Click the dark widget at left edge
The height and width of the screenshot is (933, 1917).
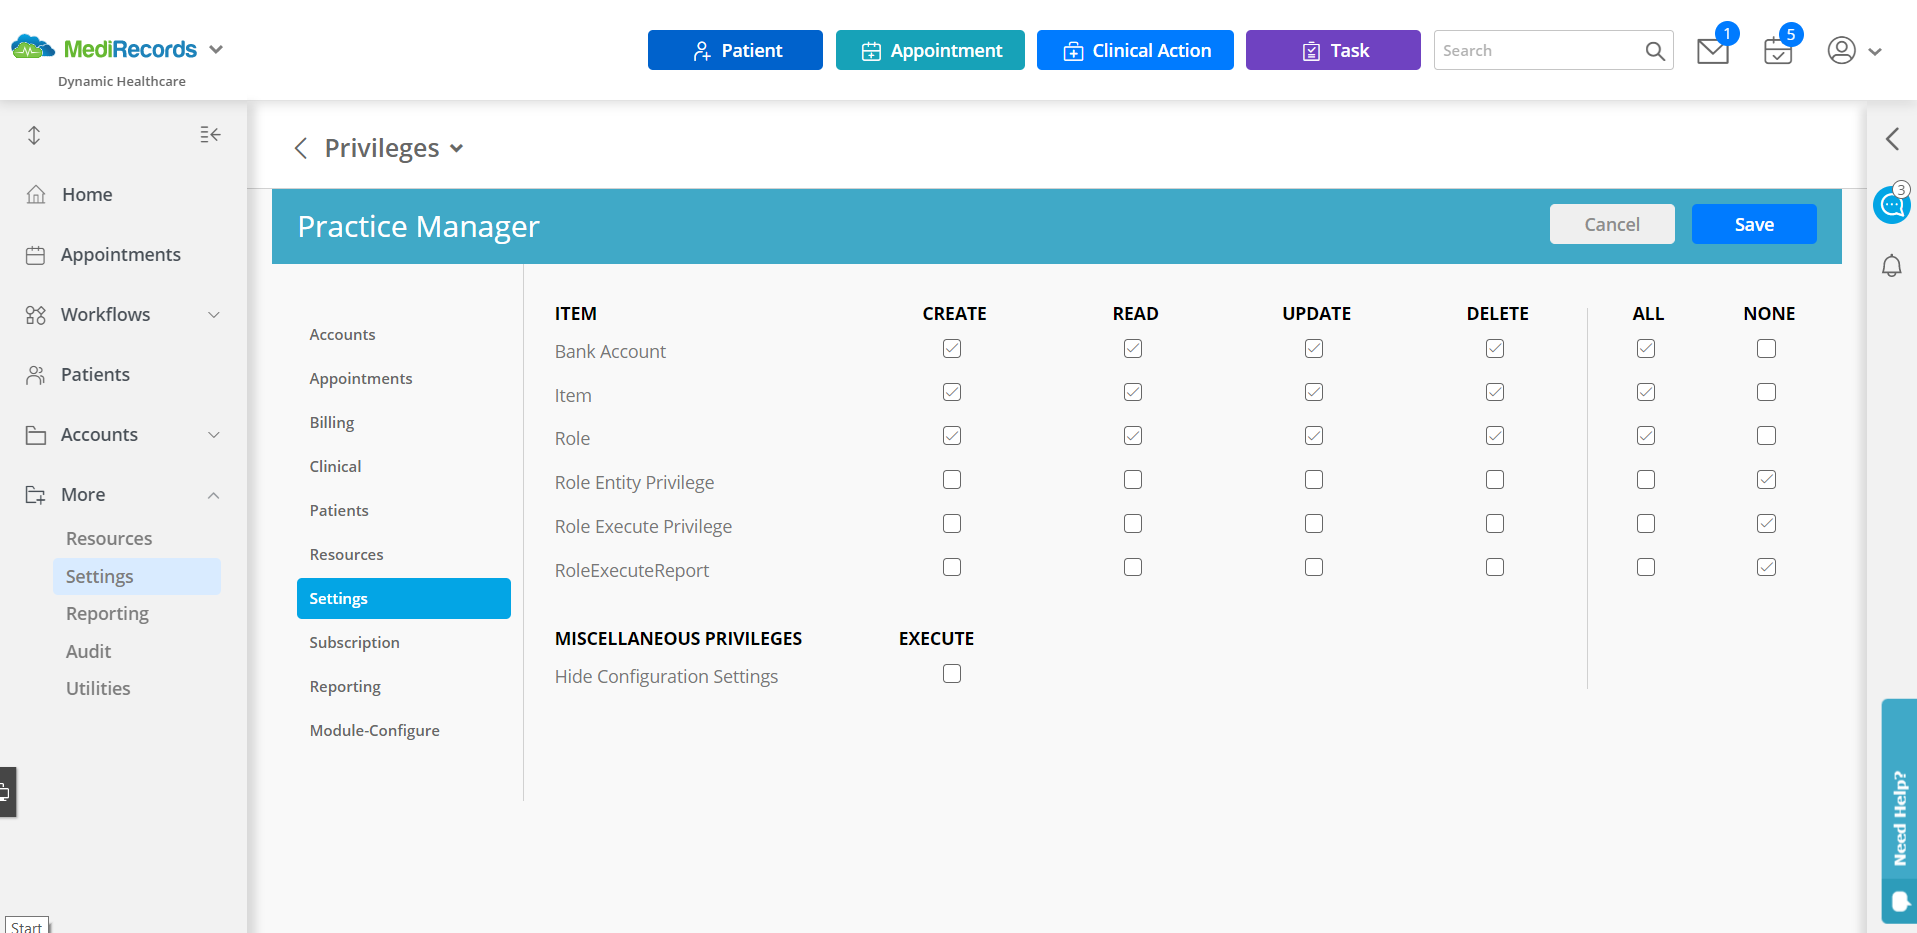(7, 792)
